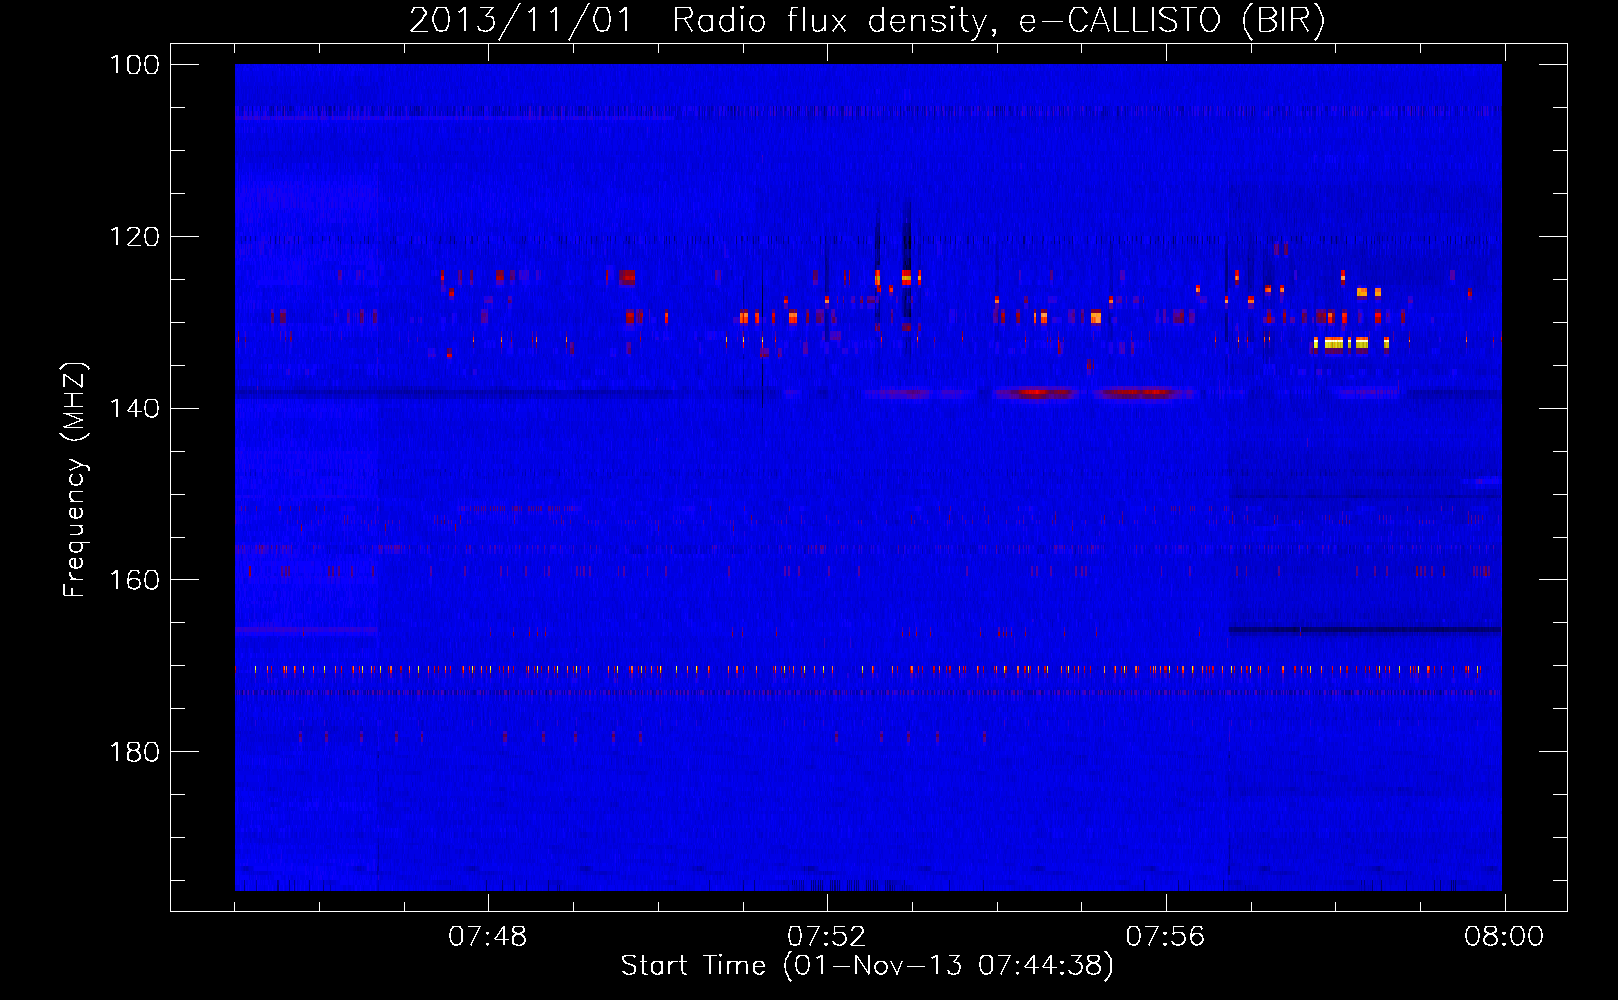Image resolution: width=1618 pixels, height=1000 pixels.
Task: Click the "Start Time (01-Nov-13 07:44:38)" axis label
Action: [867, 966]
